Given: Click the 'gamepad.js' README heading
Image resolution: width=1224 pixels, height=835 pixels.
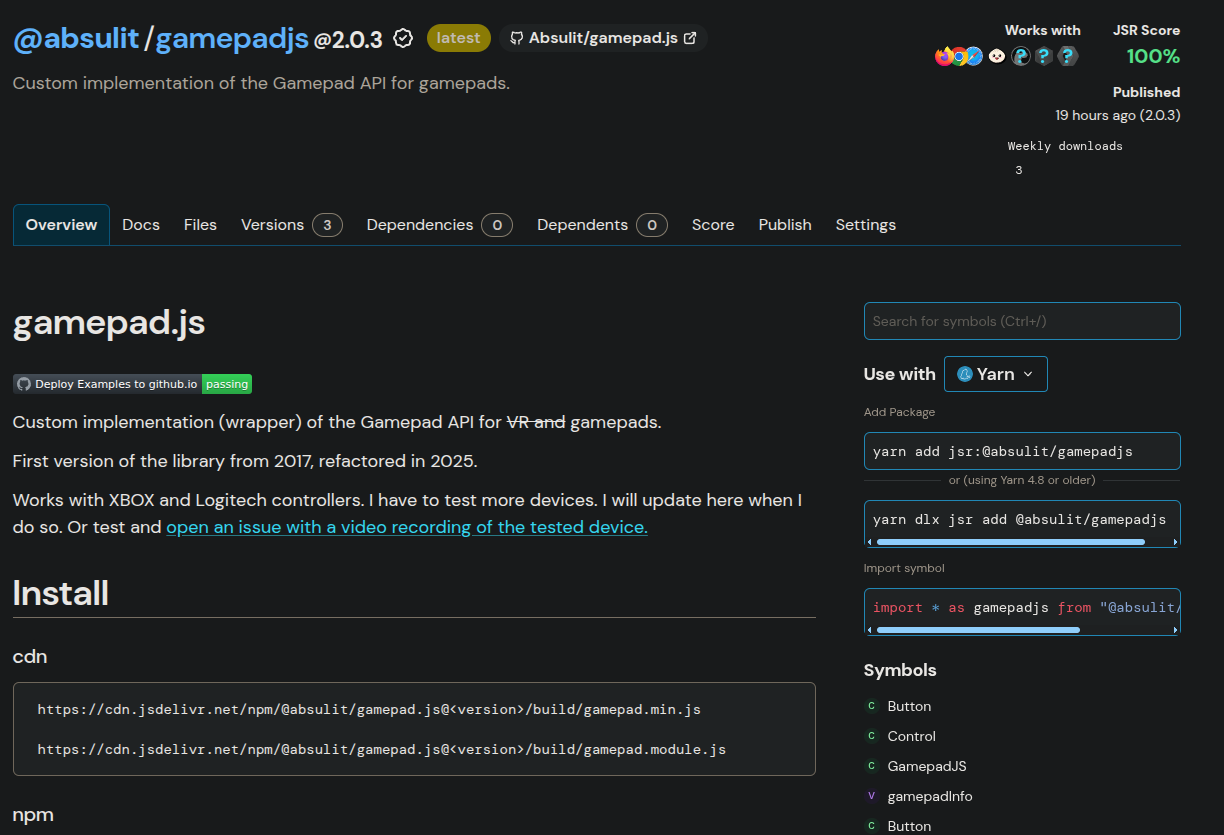Looking at the screenshot, I should point(109,323).
